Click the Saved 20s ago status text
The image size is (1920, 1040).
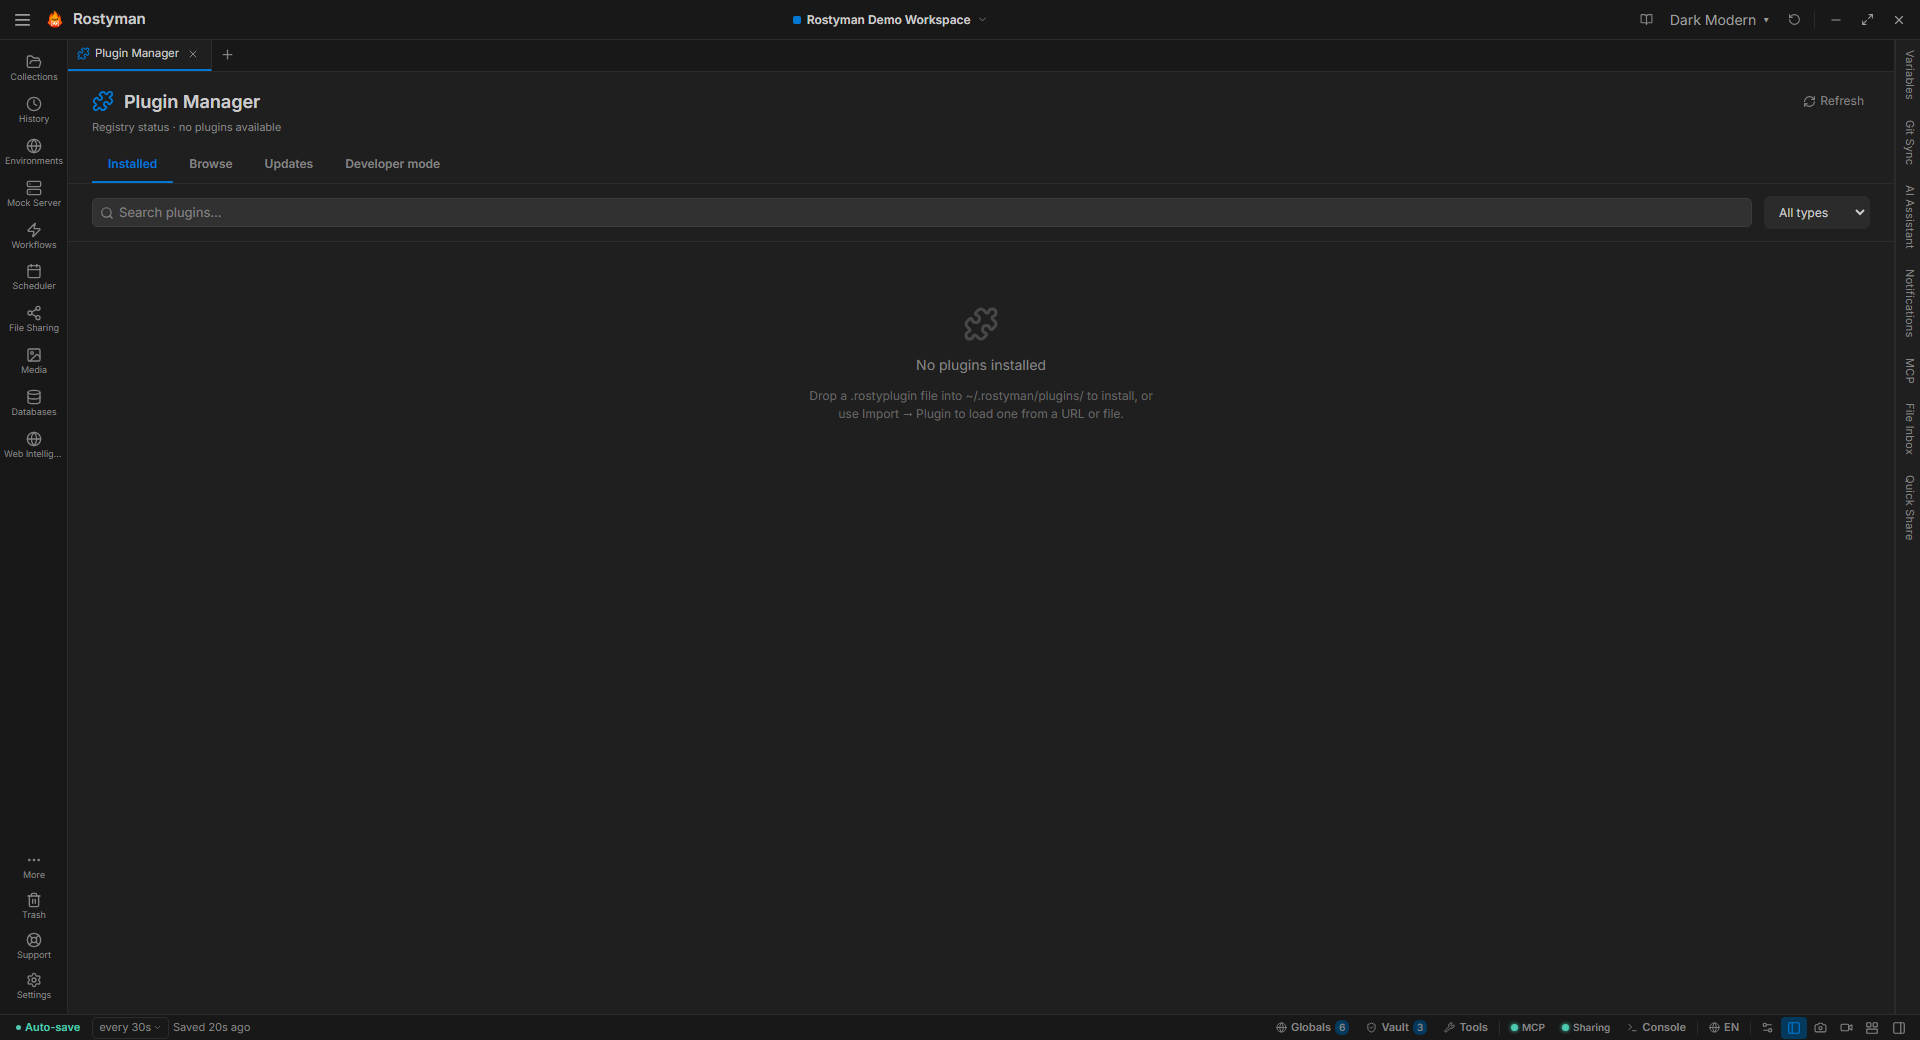(x=212, y=1027)
